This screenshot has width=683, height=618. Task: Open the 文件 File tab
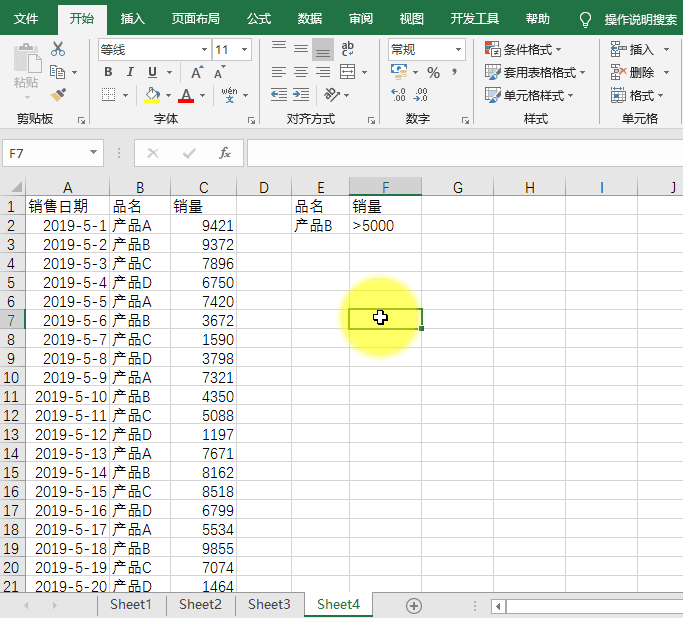point(26,19)
